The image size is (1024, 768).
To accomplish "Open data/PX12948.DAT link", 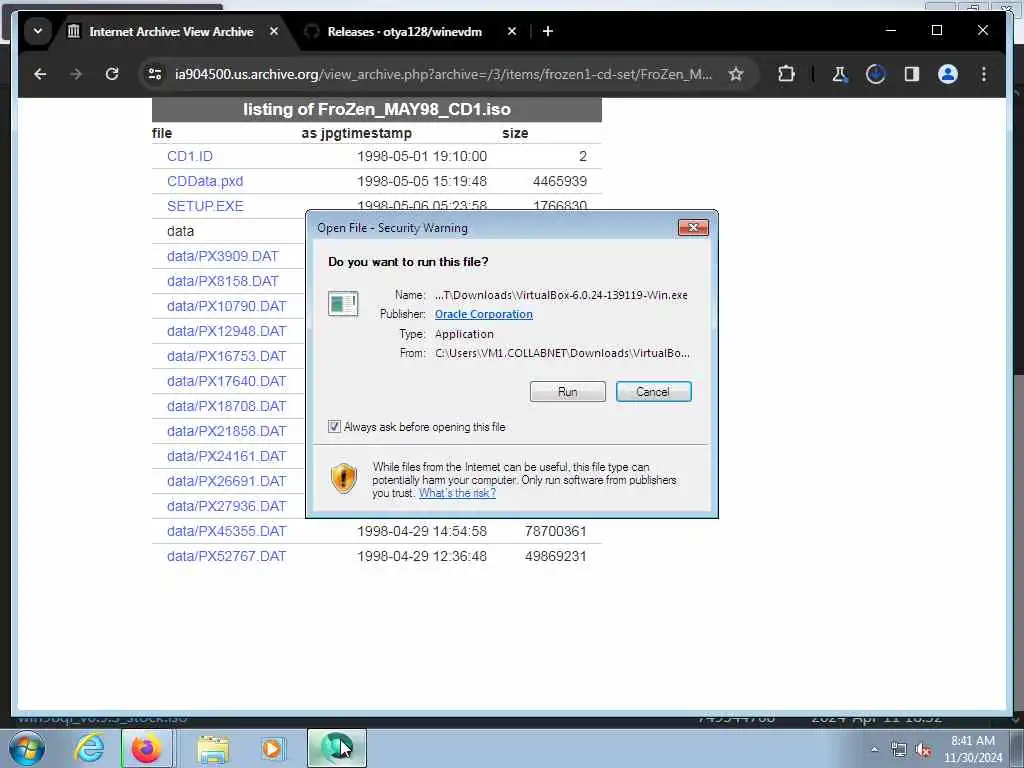I will pyautogui.click(x=227, y=331).
